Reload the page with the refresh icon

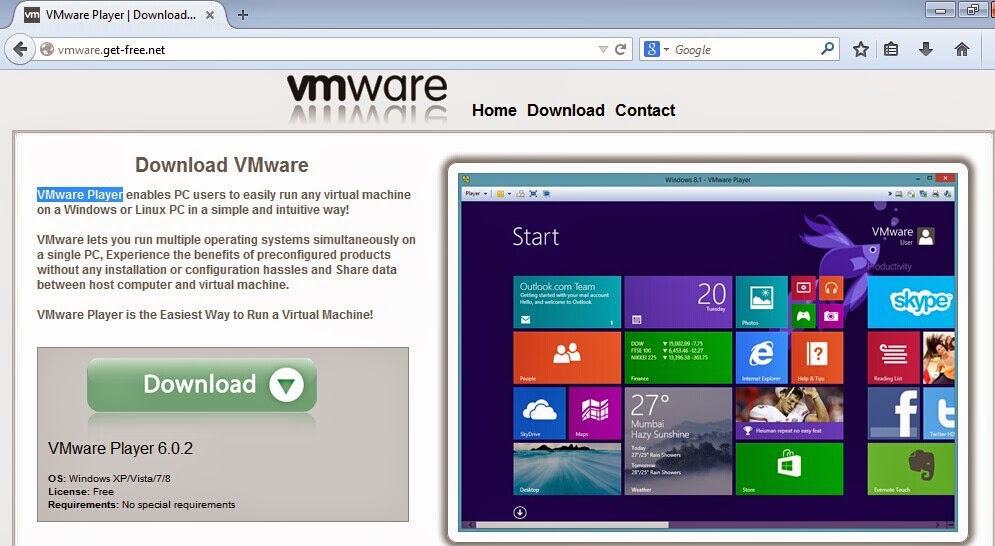coord(621,49)
